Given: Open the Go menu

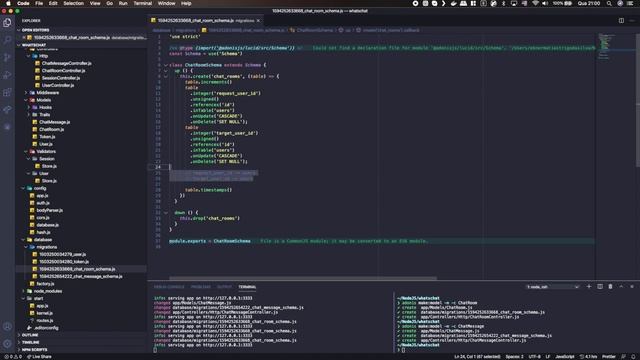Looking at the screenshot, I should pyautogui.click(x=109, y=3).
